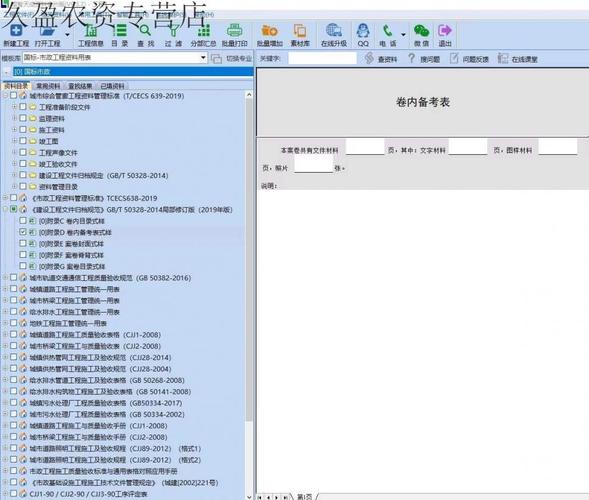589x500 pixels.
Task: Click the 查资料 lookup button
Action: pos(381,59)
